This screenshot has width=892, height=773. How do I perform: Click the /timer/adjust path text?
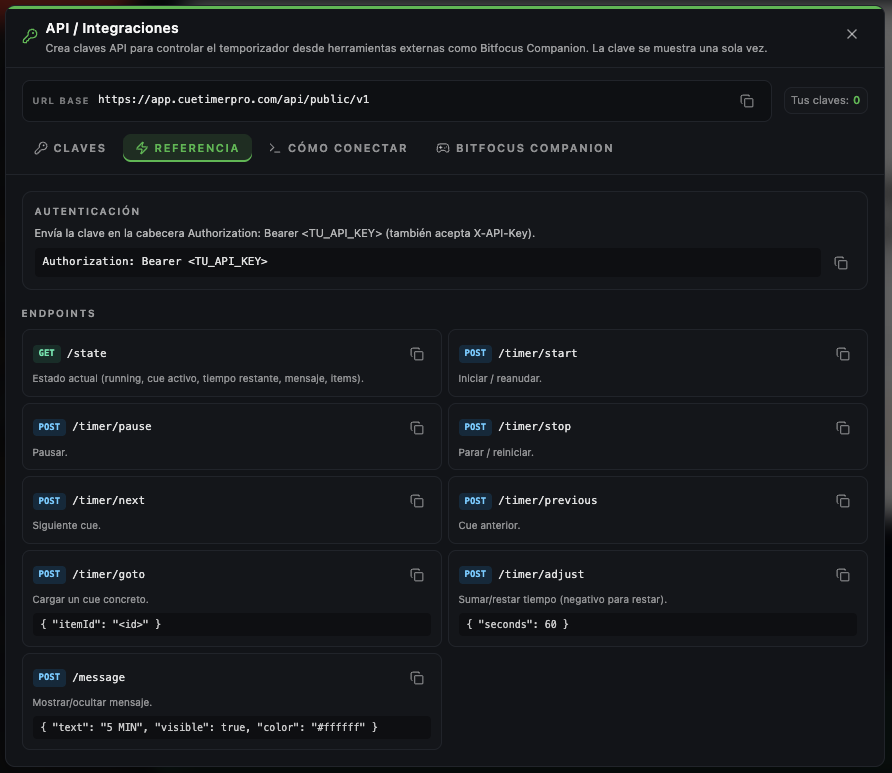541,574
